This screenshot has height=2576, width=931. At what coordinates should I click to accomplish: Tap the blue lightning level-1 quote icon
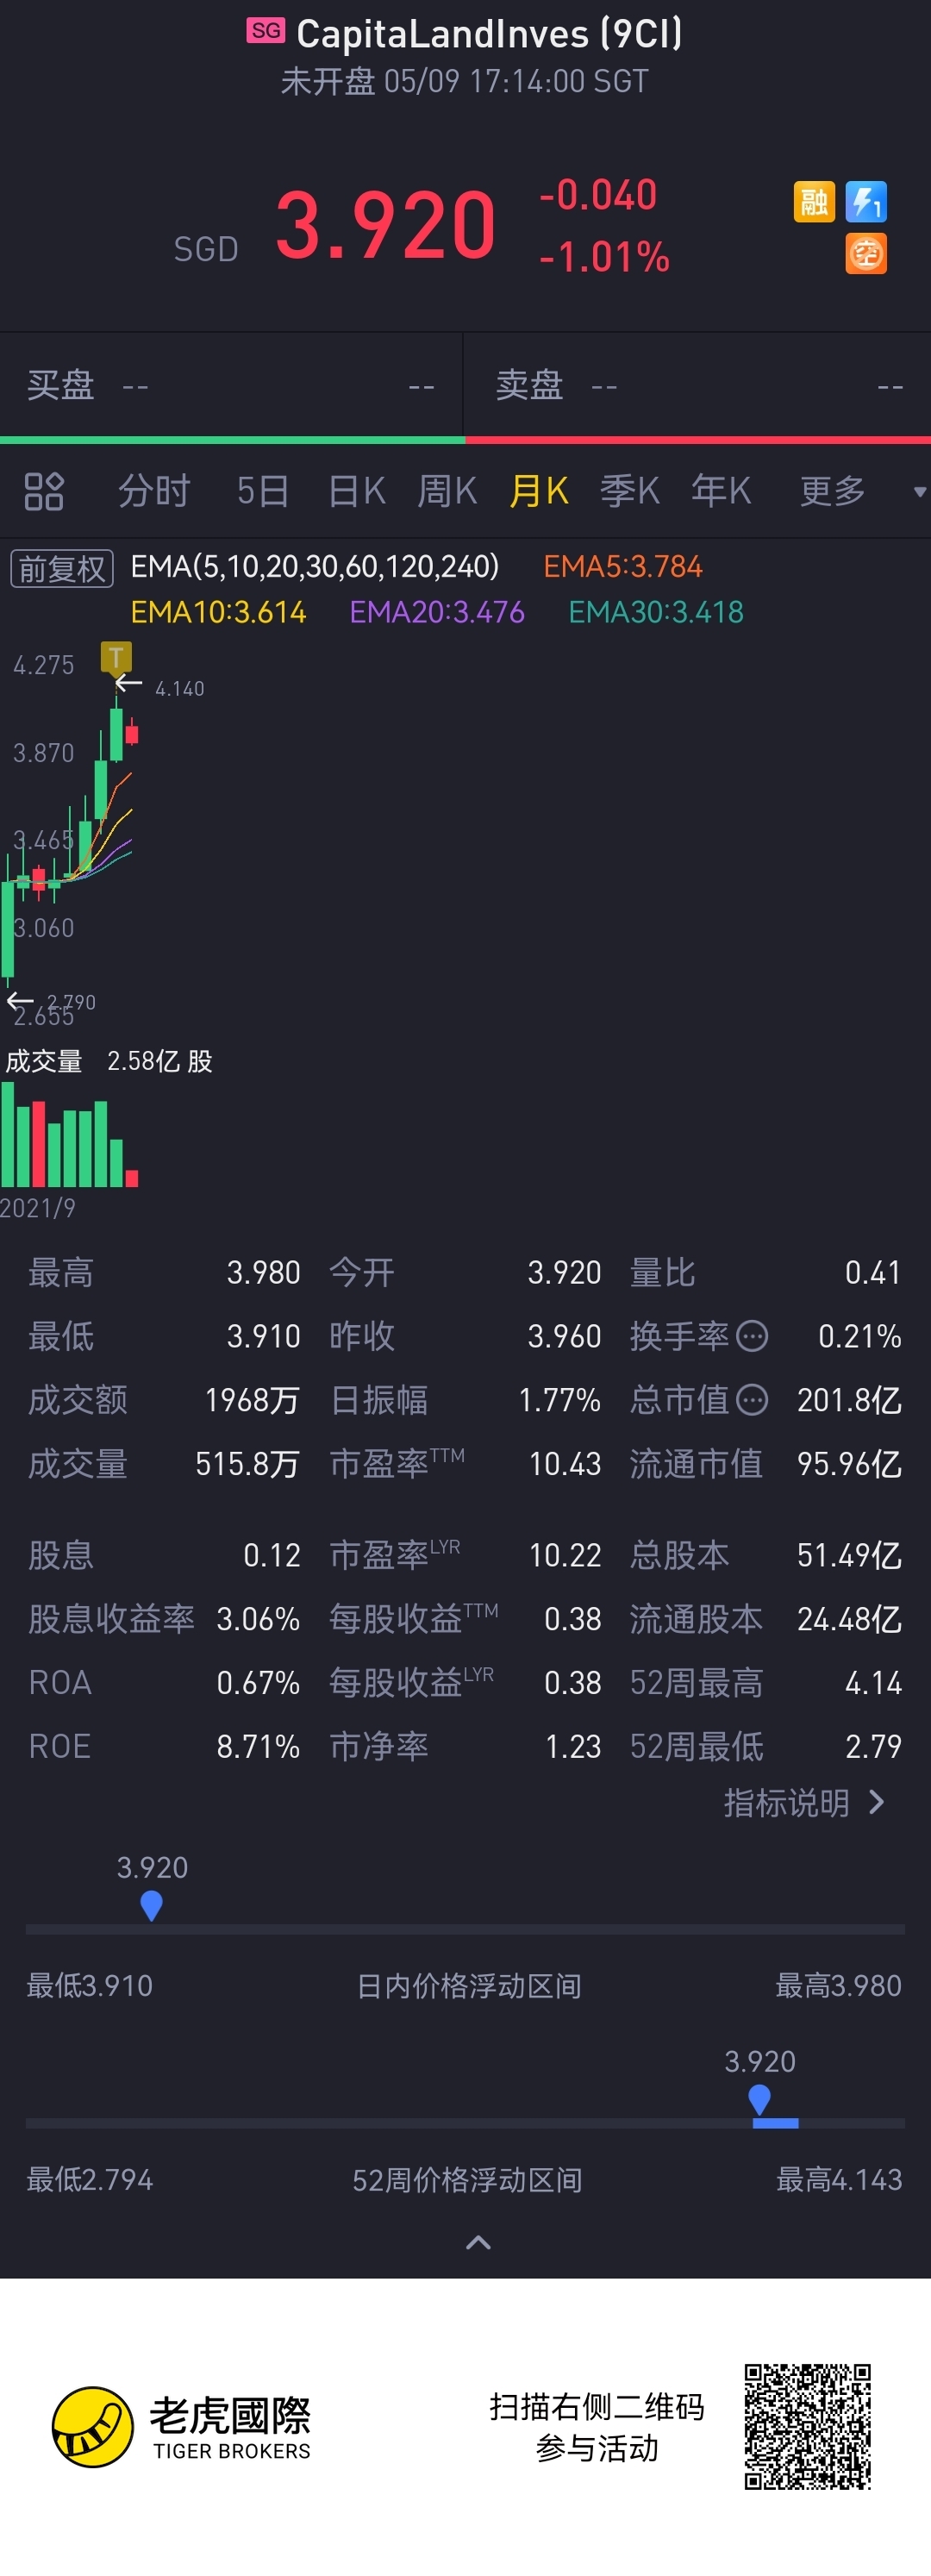866,202
